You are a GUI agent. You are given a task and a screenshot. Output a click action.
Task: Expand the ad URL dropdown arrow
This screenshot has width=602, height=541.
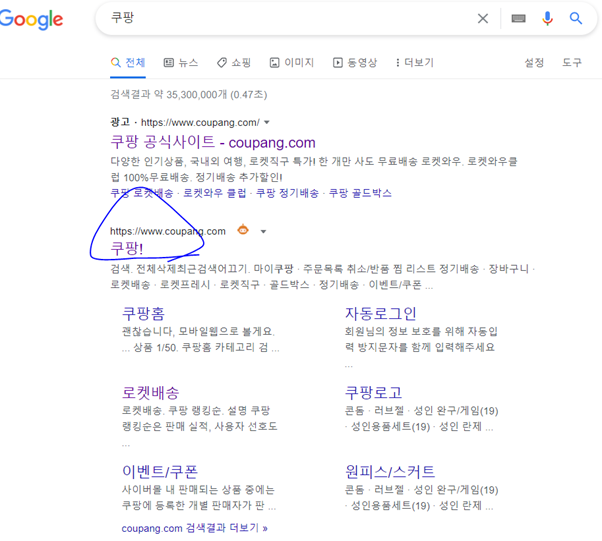(x=267, y=122)
